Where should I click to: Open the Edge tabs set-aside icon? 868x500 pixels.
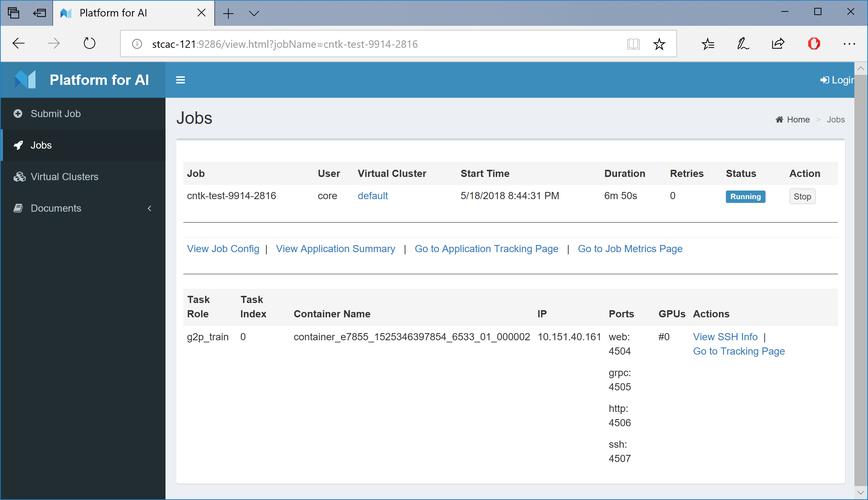pyautogui.click(x=14, y=13)
